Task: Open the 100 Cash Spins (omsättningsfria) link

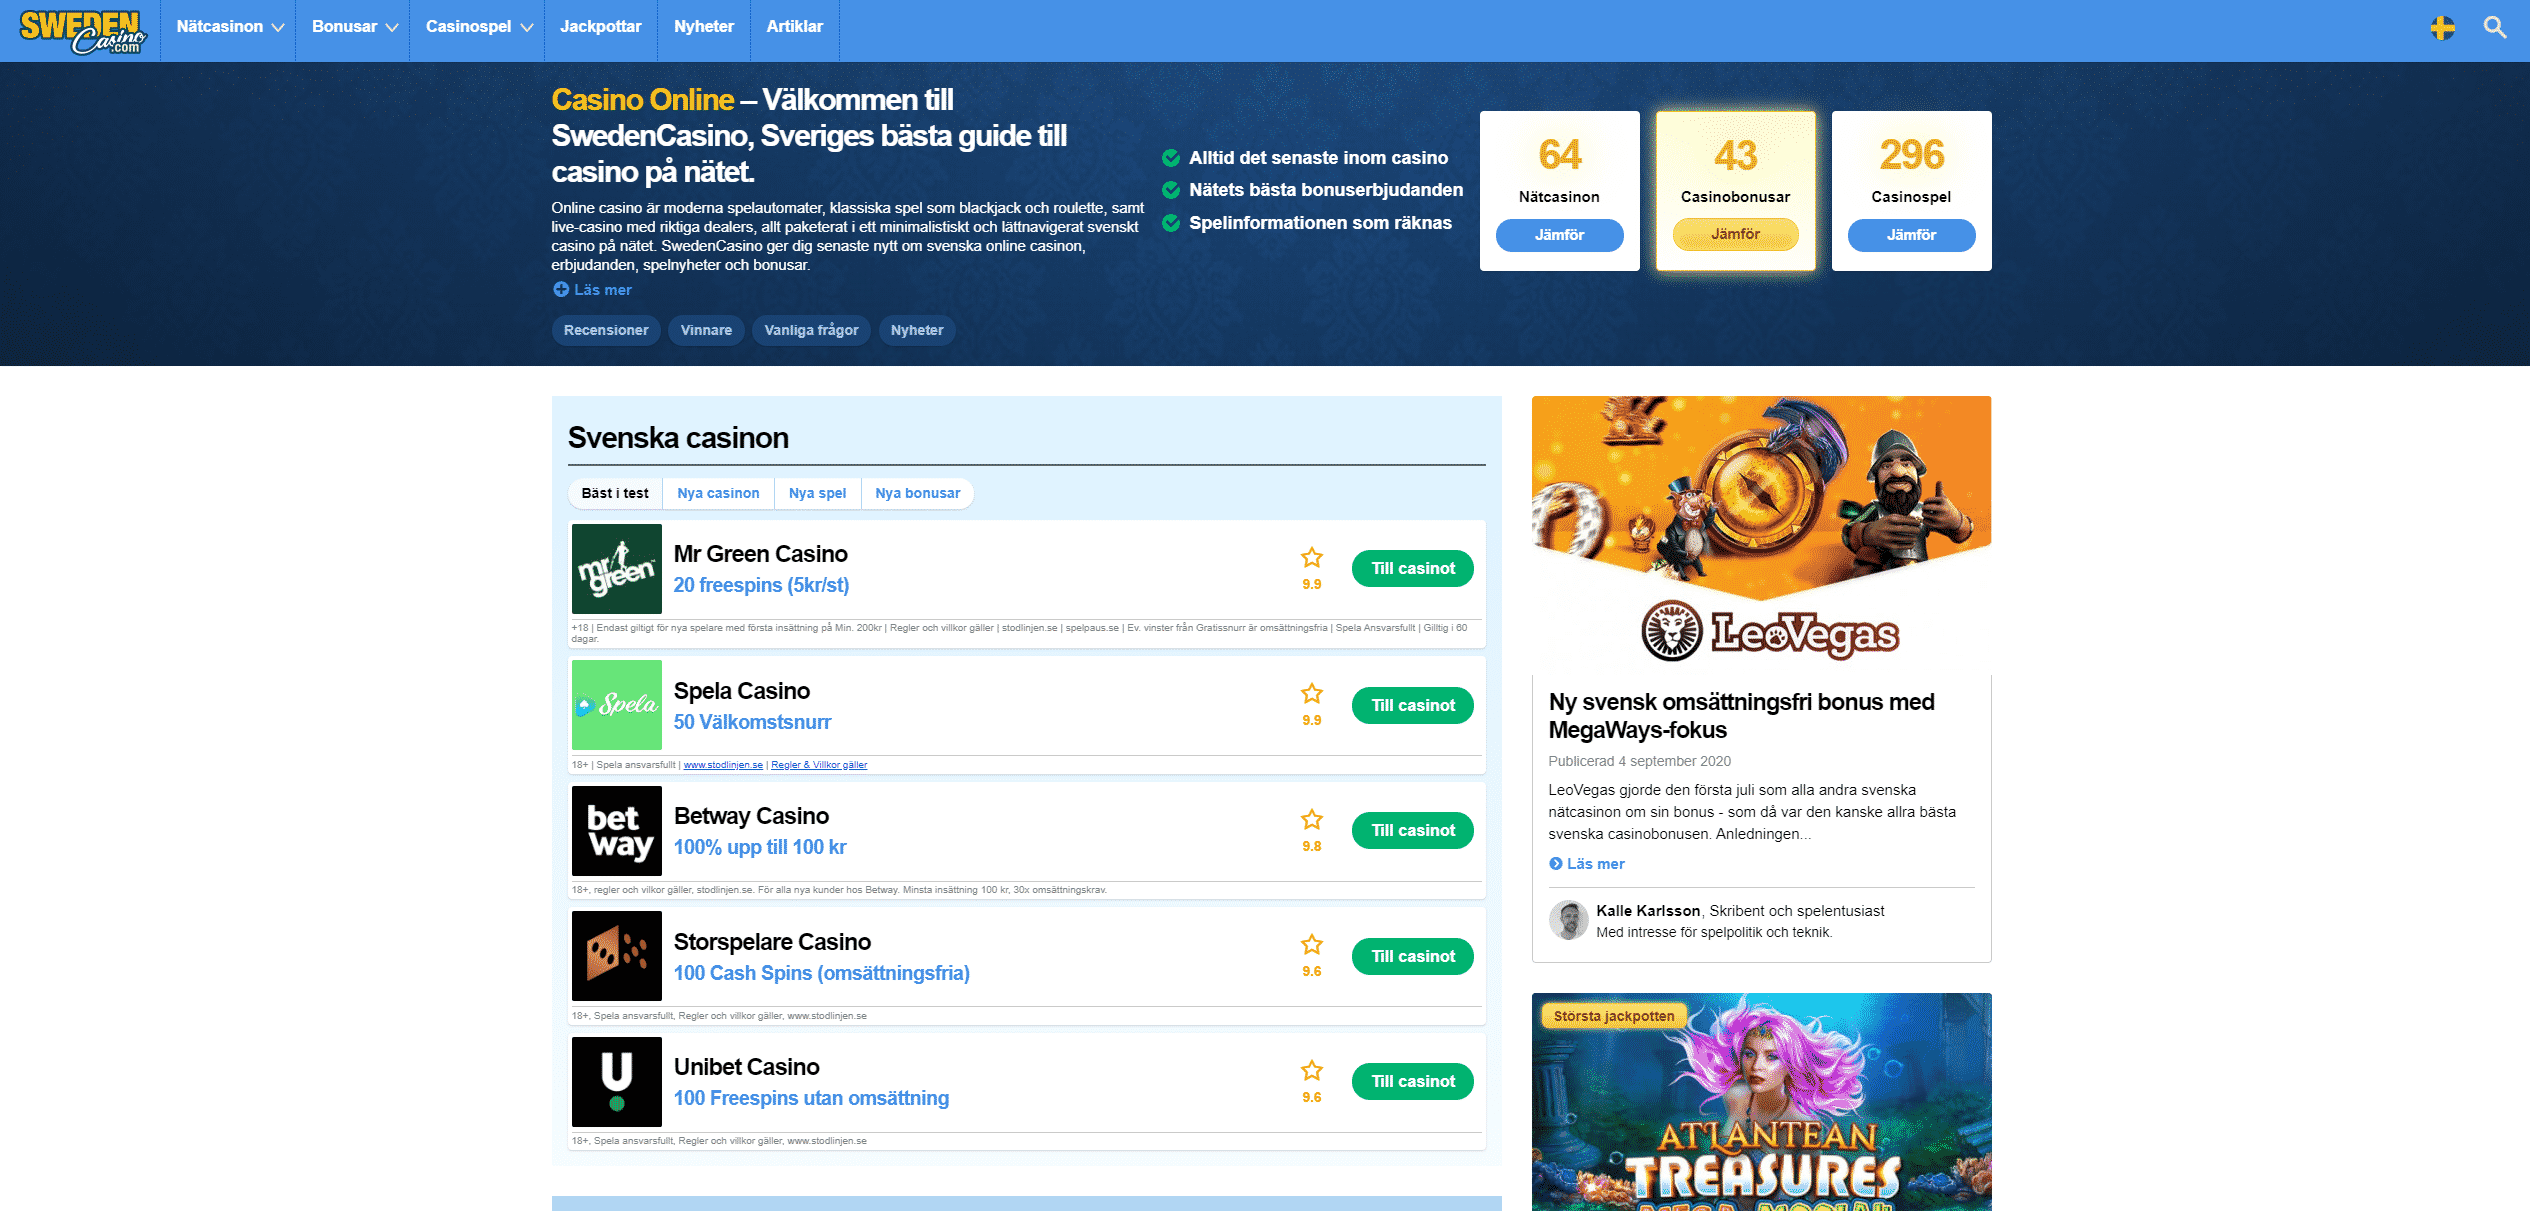Action: 821,973
